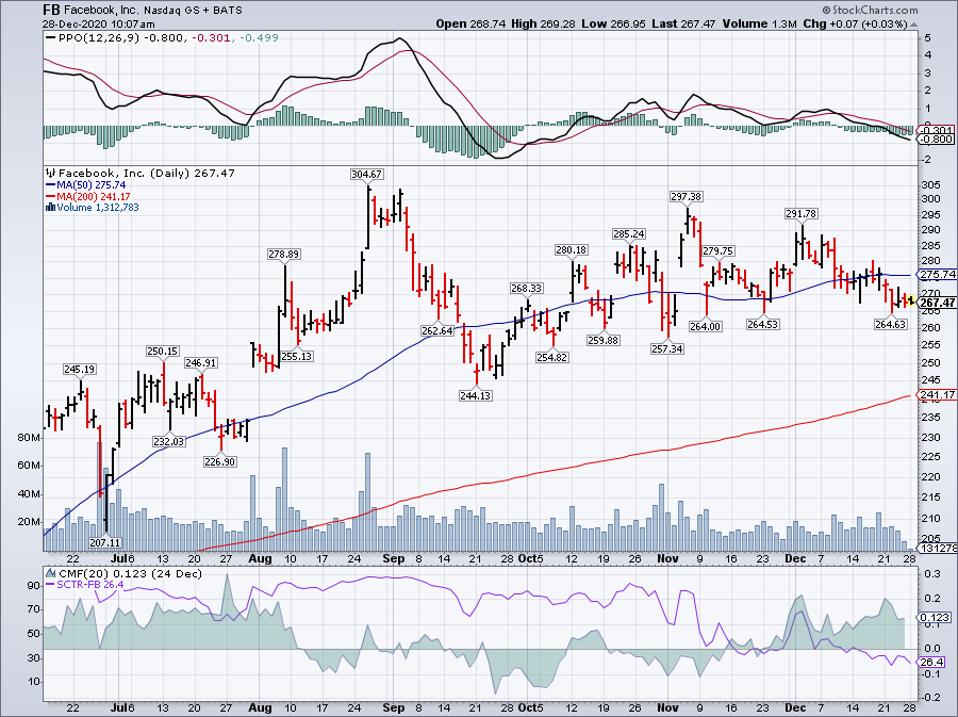Click the 0.123 CMF tag on right axis

tap(934, 617)
